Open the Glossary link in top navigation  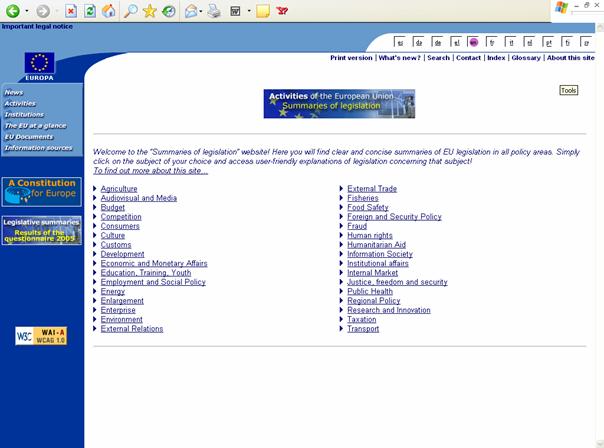coord(526,58)
